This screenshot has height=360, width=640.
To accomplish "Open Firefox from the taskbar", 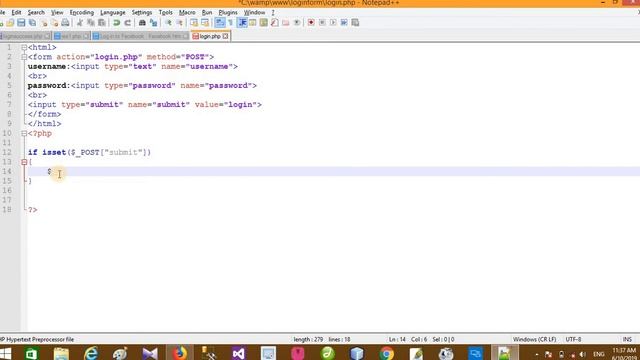I will 179,353.
